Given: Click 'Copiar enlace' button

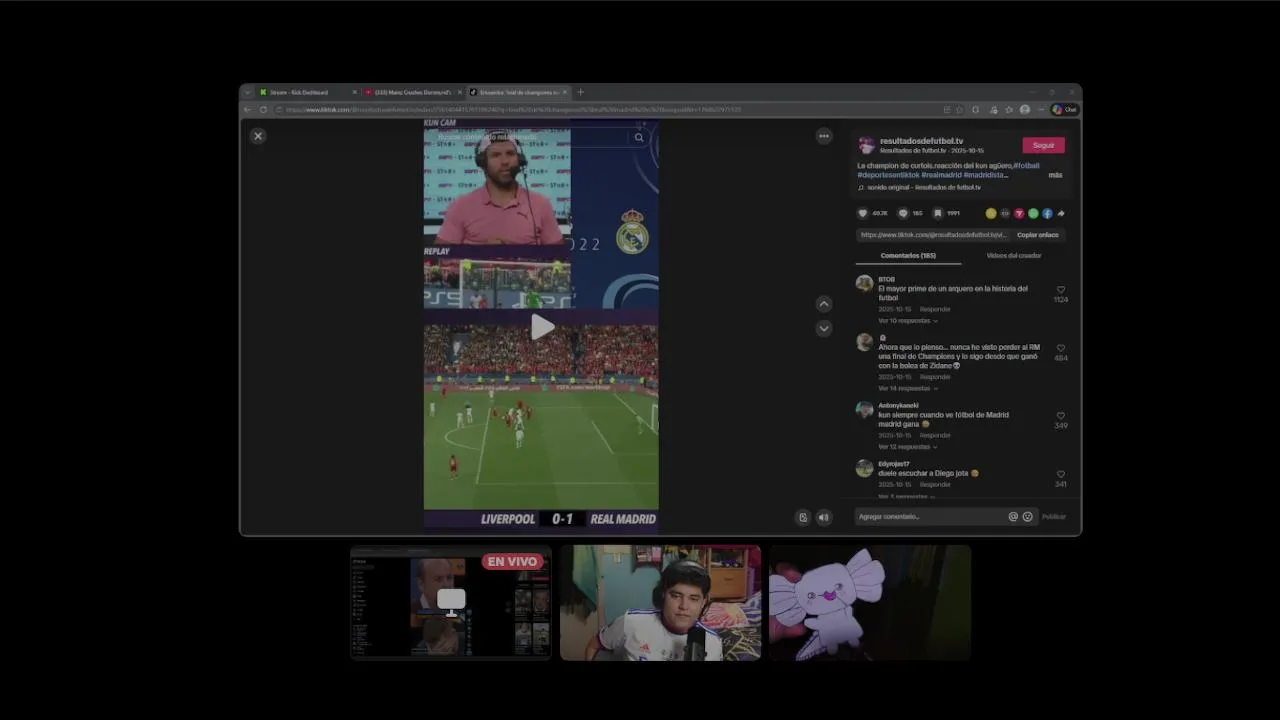Looking at the screenshot, I should (1037, 235).
